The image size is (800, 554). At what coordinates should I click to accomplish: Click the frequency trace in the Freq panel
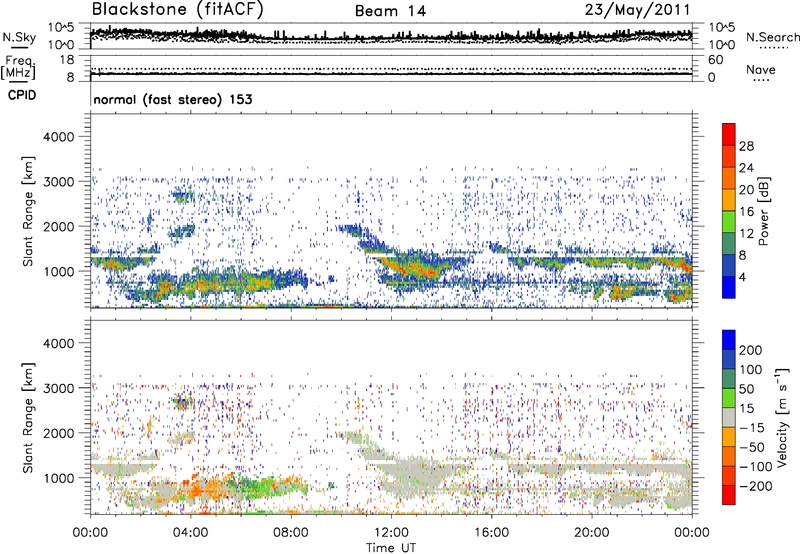pos(391,74)
